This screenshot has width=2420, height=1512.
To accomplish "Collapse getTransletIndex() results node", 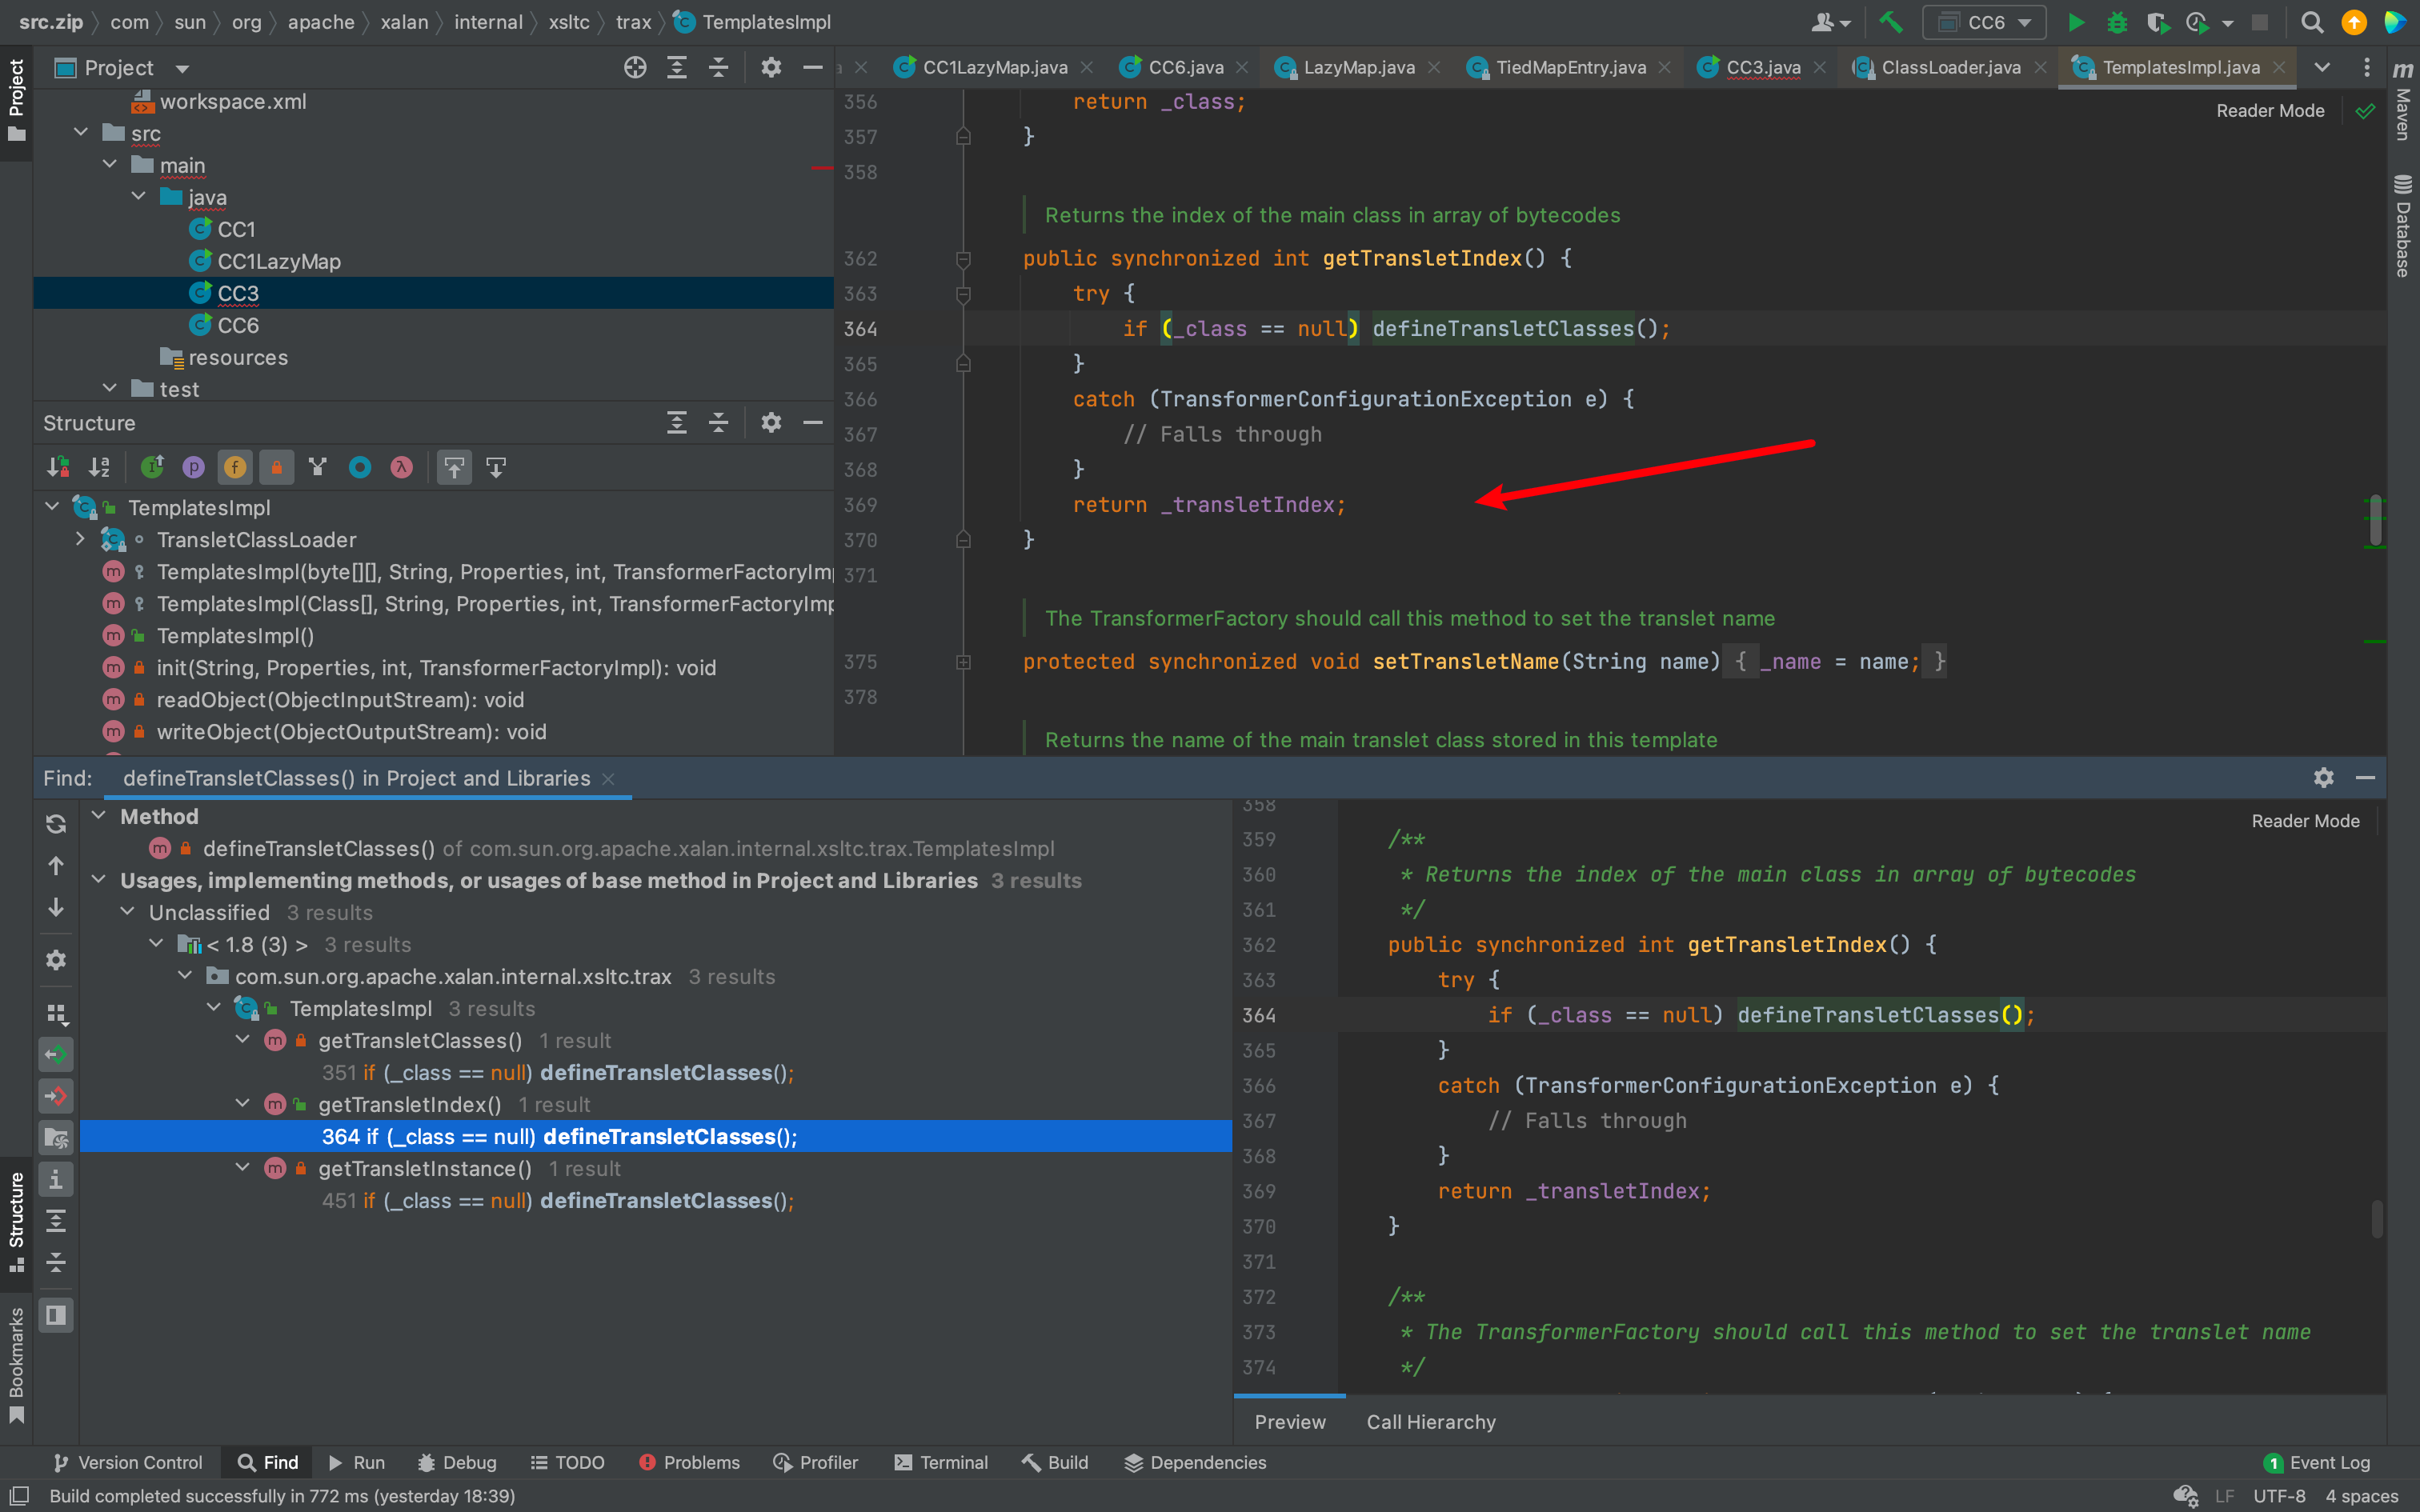I will (x=242, y=1104).
